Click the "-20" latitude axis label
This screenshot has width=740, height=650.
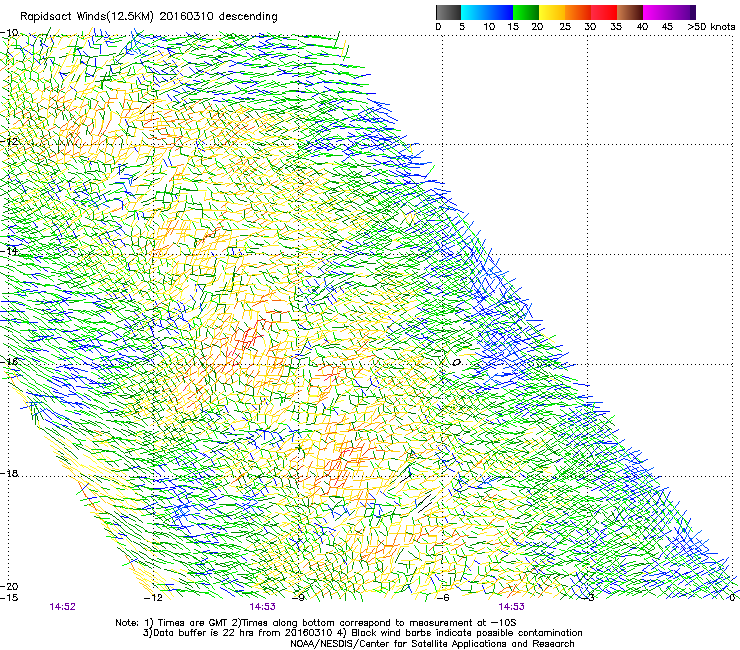(x=9, y=586)
